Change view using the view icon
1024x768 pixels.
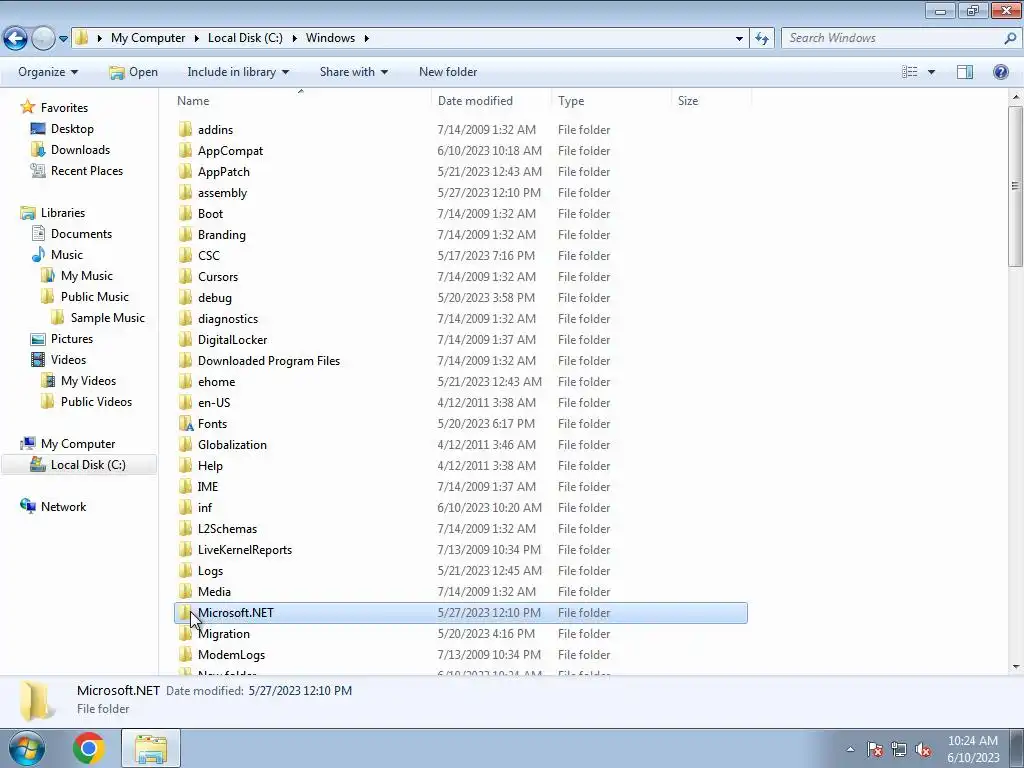(x=909, y=72)
